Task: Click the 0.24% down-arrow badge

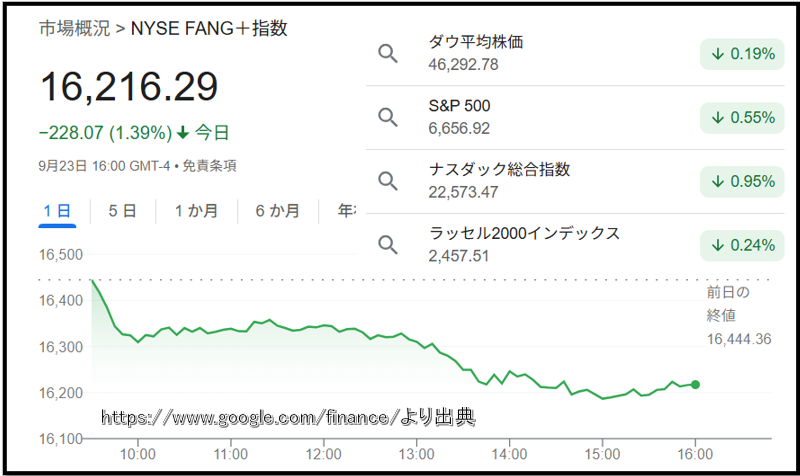Action: (x=742, y=245)
